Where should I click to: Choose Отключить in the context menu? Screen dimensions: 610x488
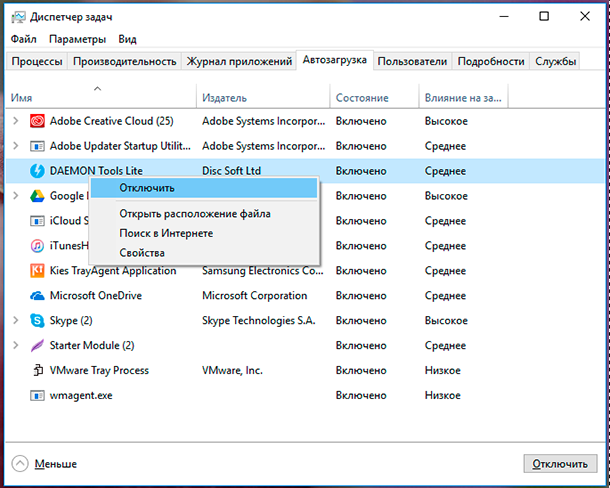click(204, 188)
